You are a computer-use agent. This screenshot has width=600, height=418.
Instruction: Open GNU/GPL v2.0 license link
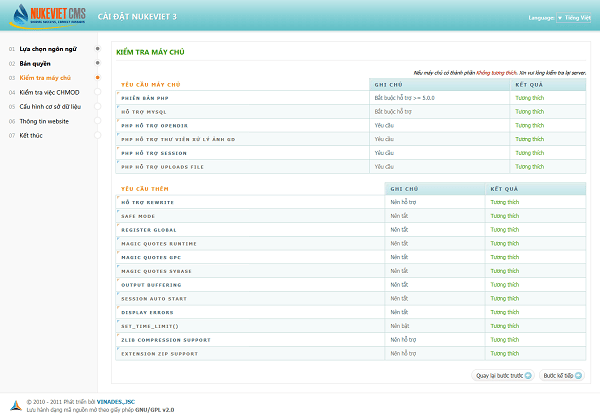[155, 409]
